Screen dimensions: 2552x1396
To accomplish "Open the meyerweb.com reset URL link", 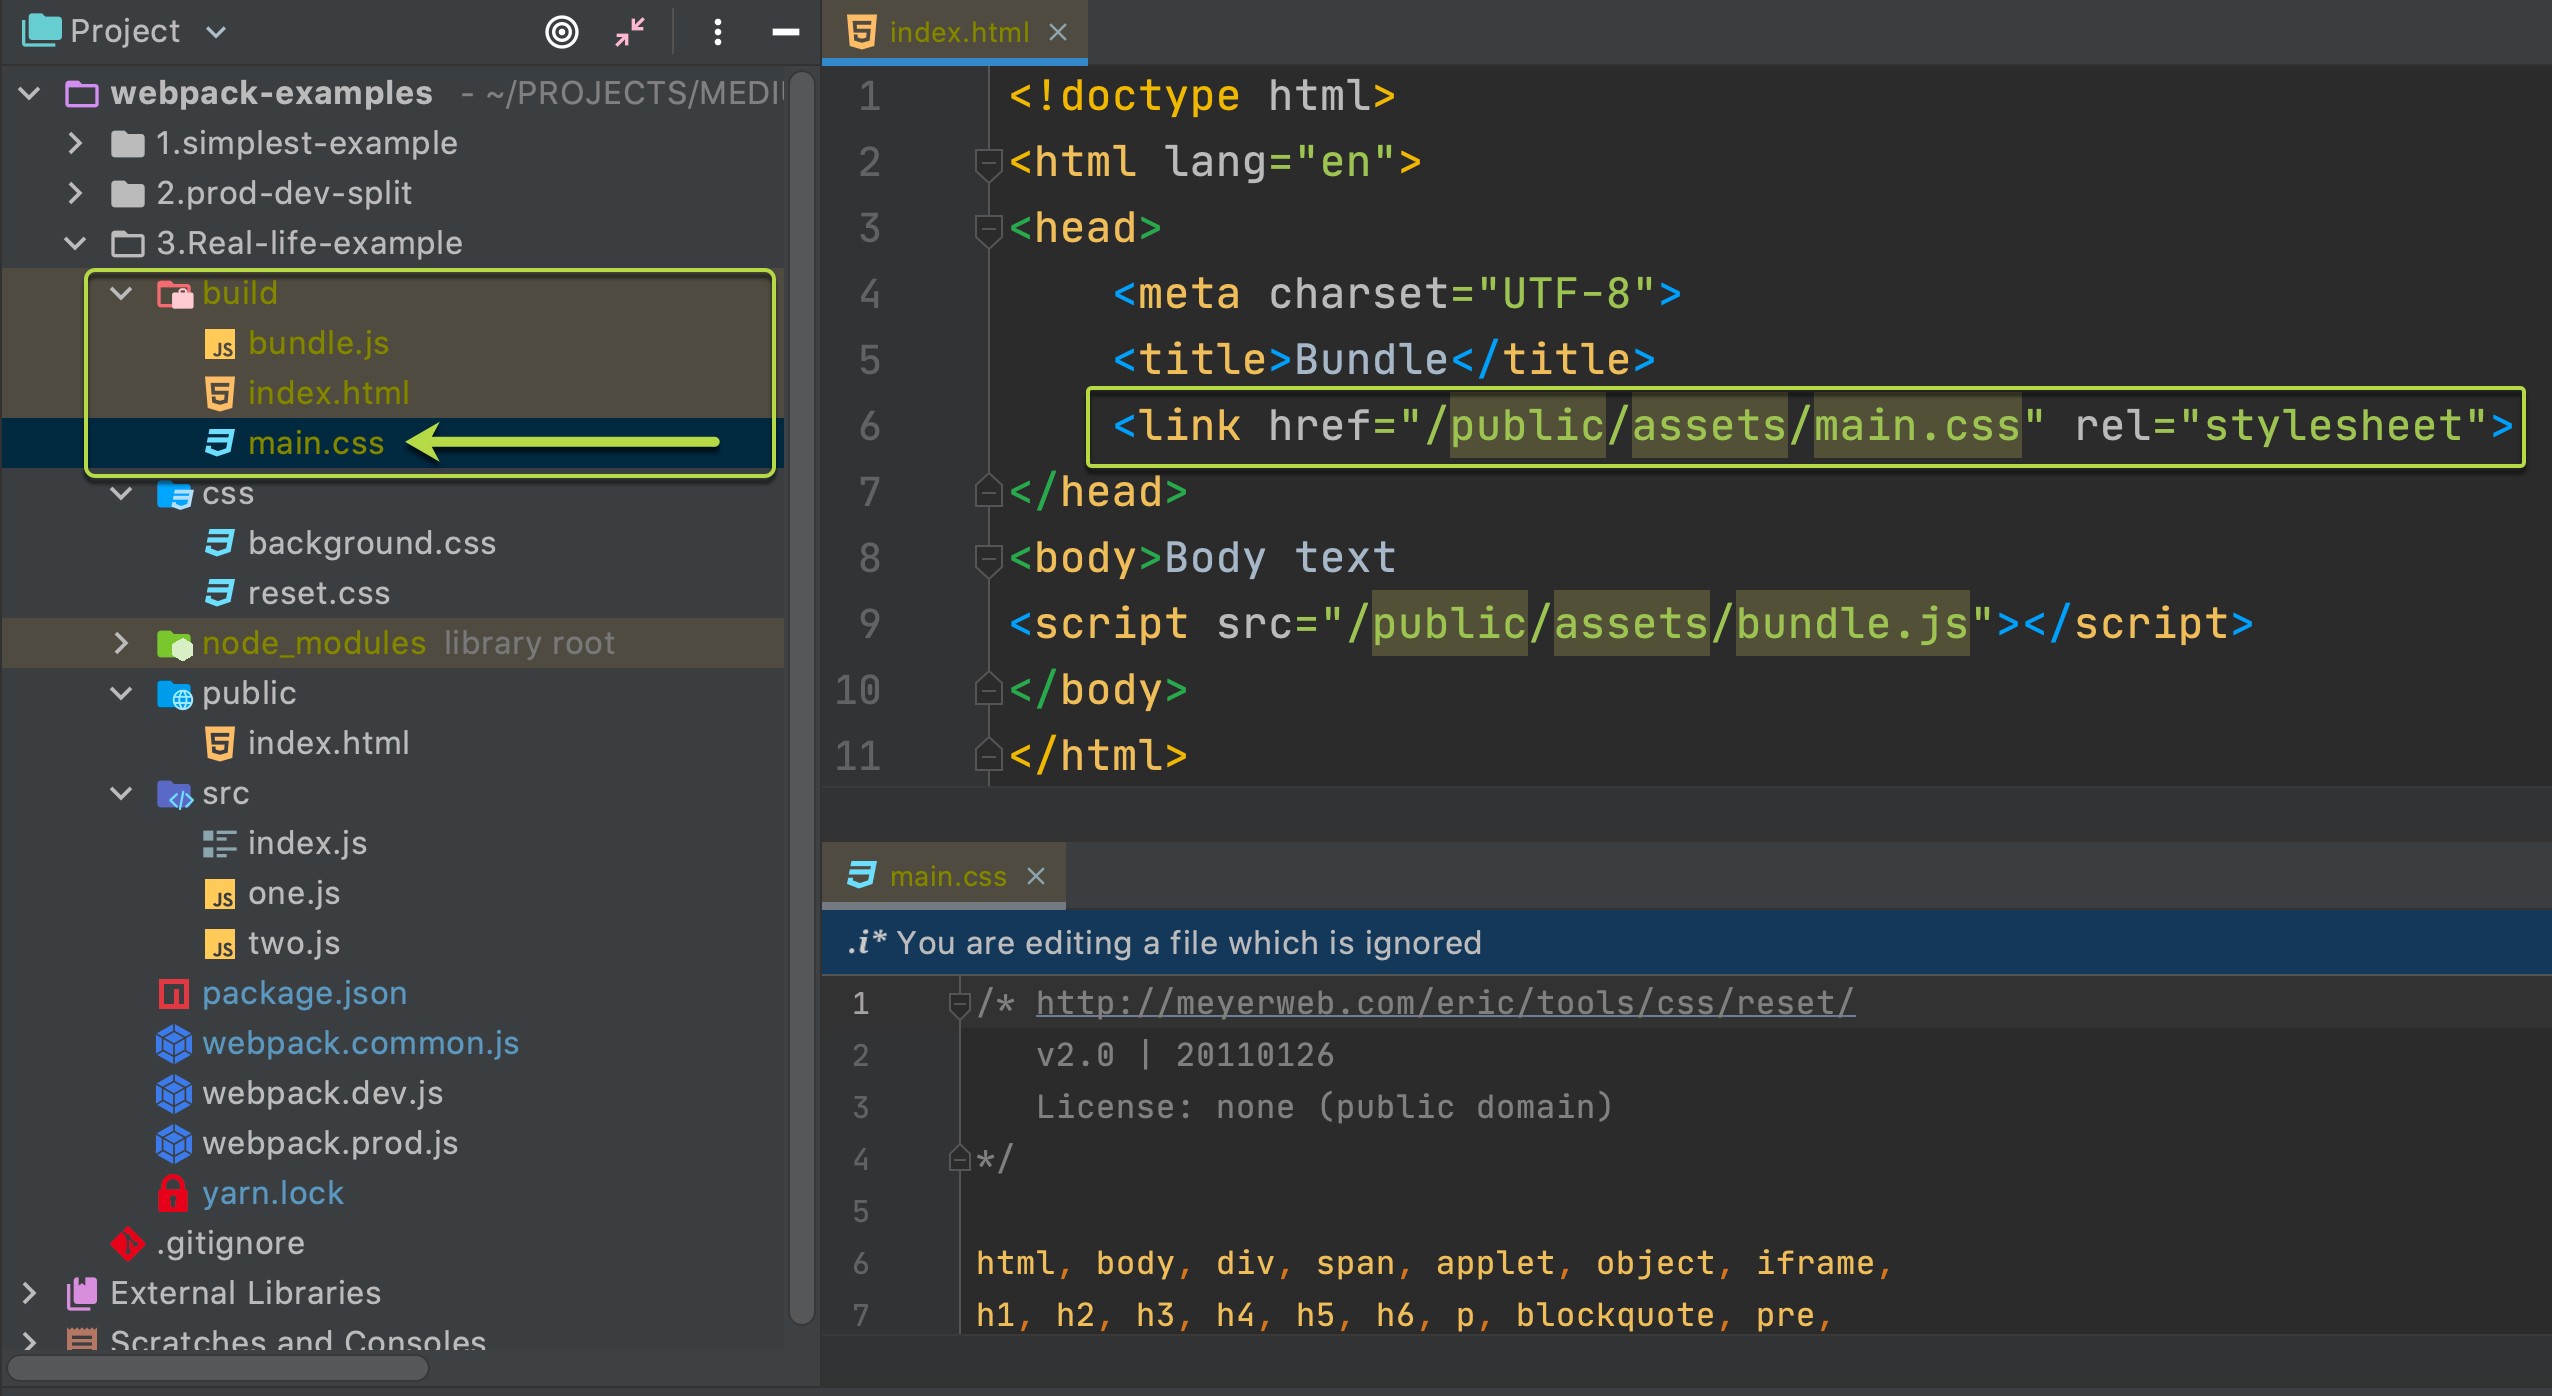I will [x=1445, y=1002].
